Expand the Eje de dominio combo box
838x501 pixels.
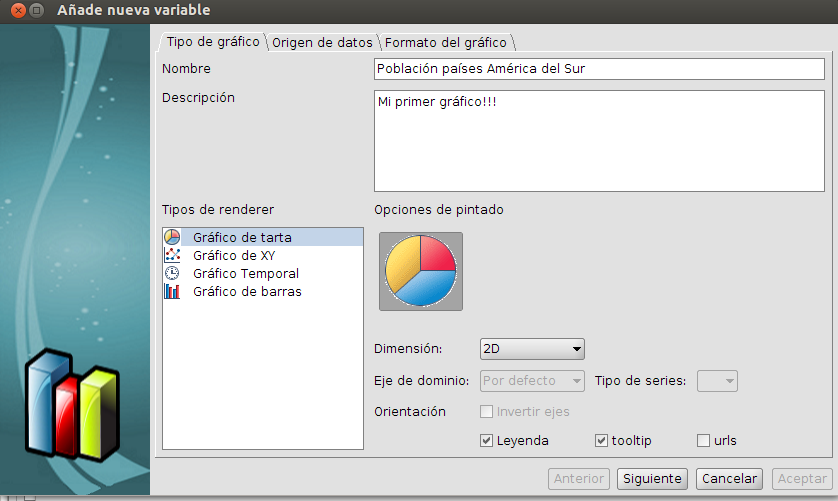click(532, 380)
